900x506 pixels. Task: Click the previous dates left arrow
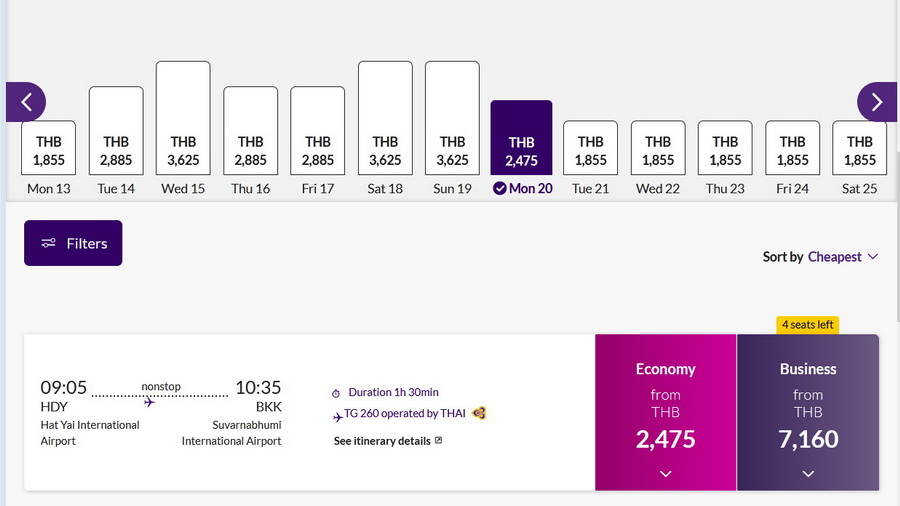(x=26, y=102)
